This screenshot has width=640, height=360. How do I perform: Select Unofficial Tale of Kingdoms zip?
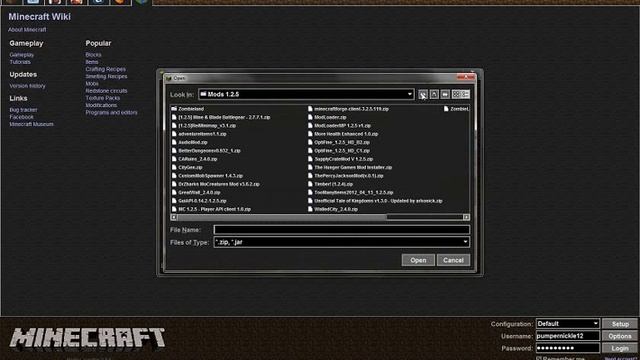point(375,201)
